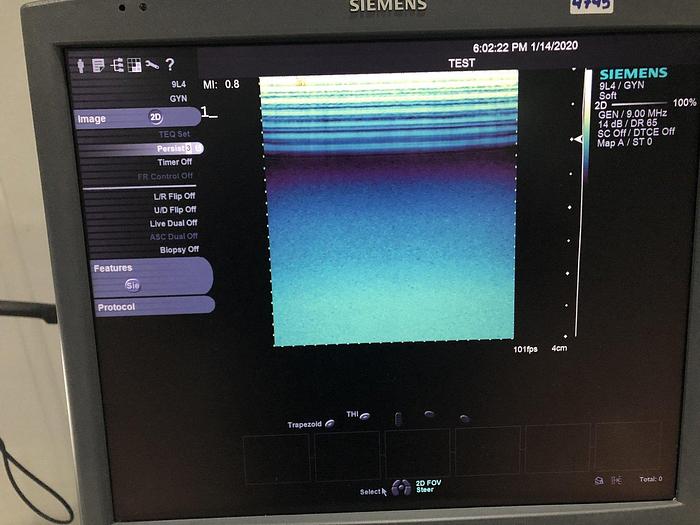This screenshot has width=700, height=525.
Task: Select the 2D mode tab
Action: coord(156,118)
